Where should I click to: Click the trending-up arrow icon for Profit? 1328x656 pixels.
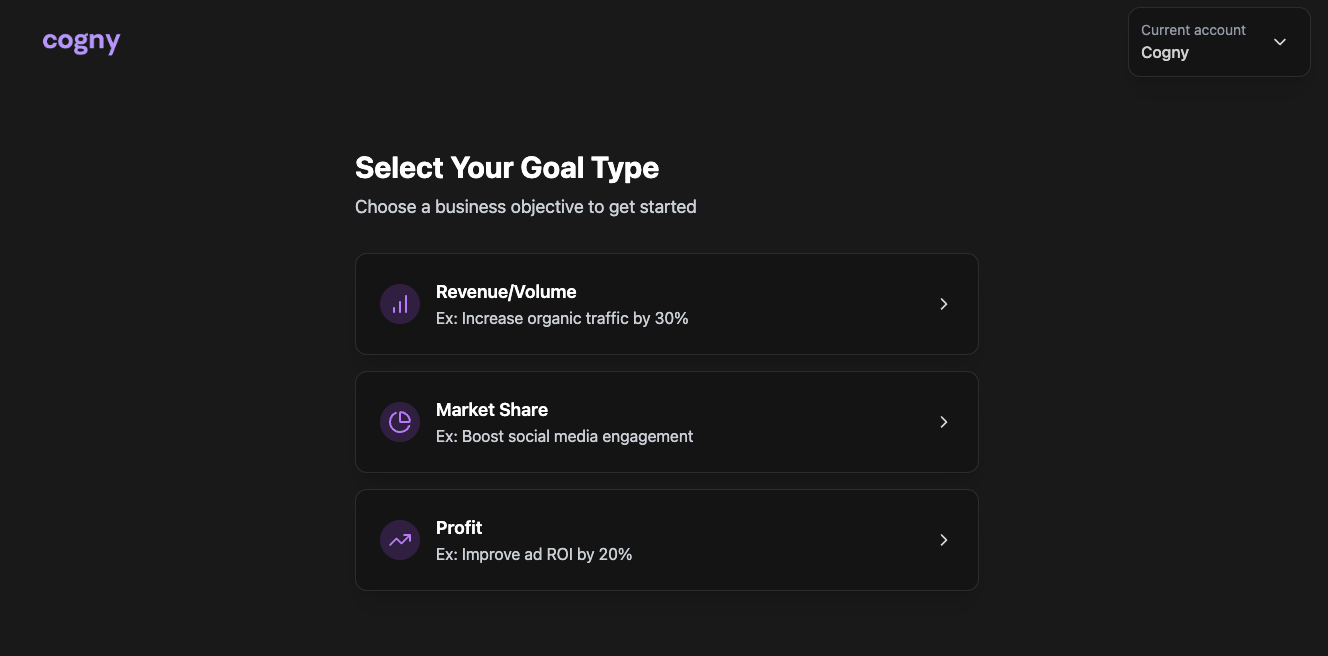tap(400, 540)
